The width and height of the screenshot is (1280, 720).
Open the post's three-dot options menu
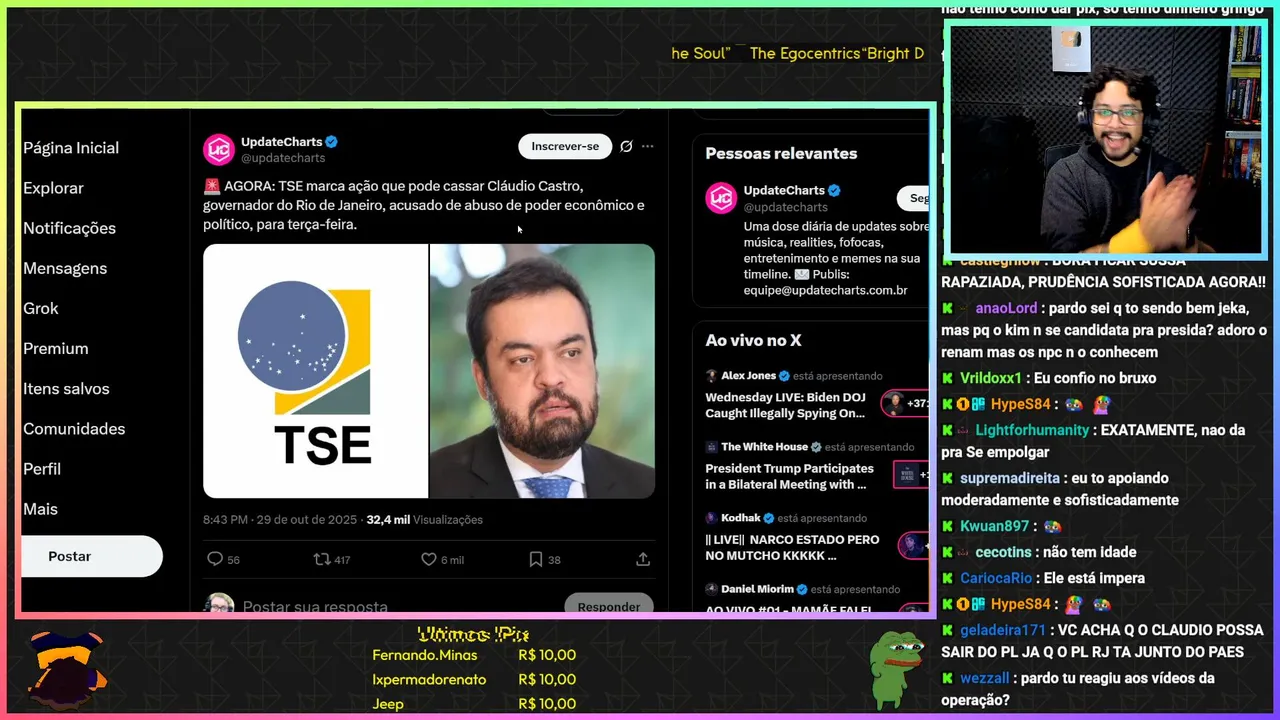pyautogui.click(x=647, y=146)
